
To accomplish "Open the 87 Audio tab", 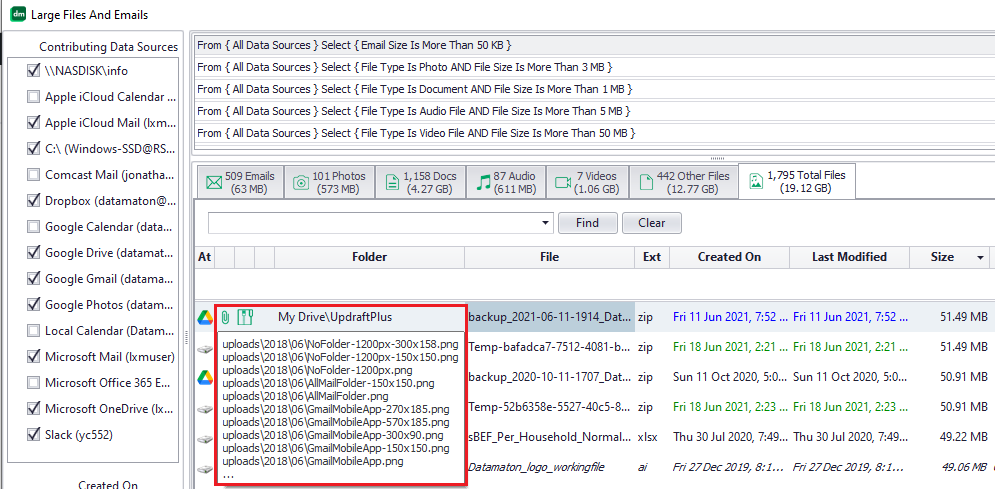I will [506, 183].
